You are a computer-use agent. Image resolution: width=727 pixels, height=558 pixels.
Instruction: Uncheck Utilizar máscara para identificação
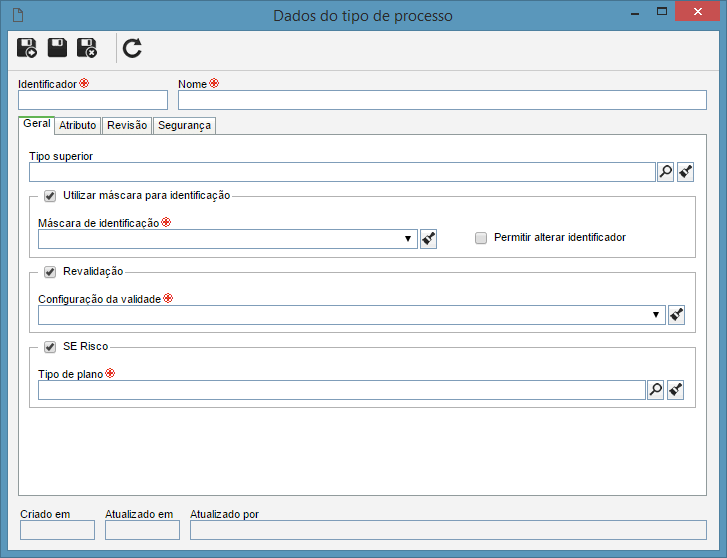(50, 196)
